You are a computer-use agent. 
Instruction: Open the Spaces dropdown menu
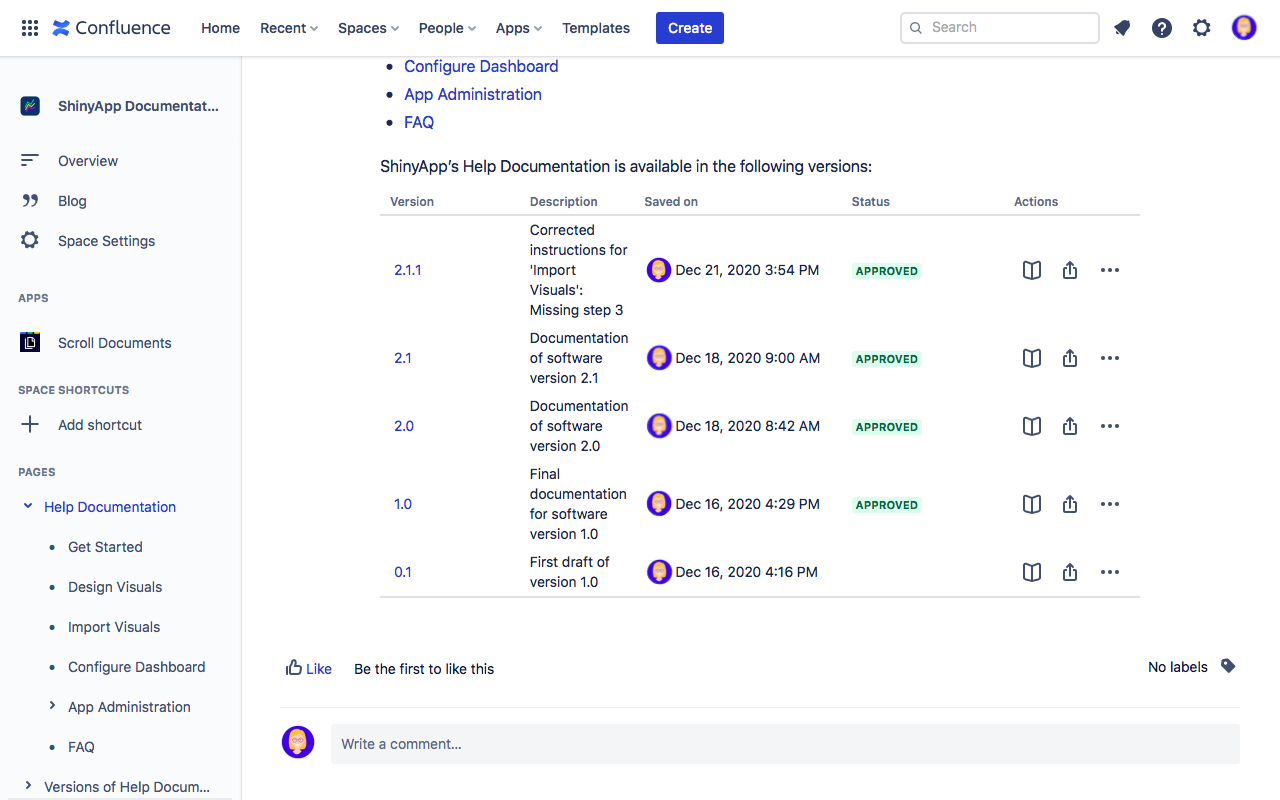coord(368,28)
